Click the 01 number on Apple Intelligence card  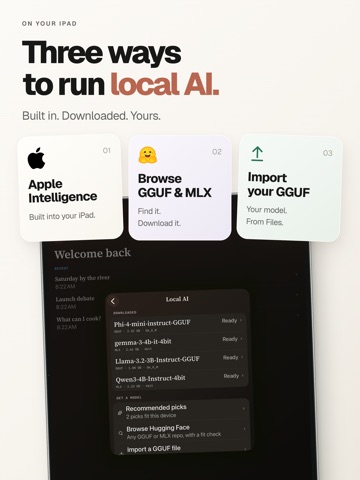(107, 150)
